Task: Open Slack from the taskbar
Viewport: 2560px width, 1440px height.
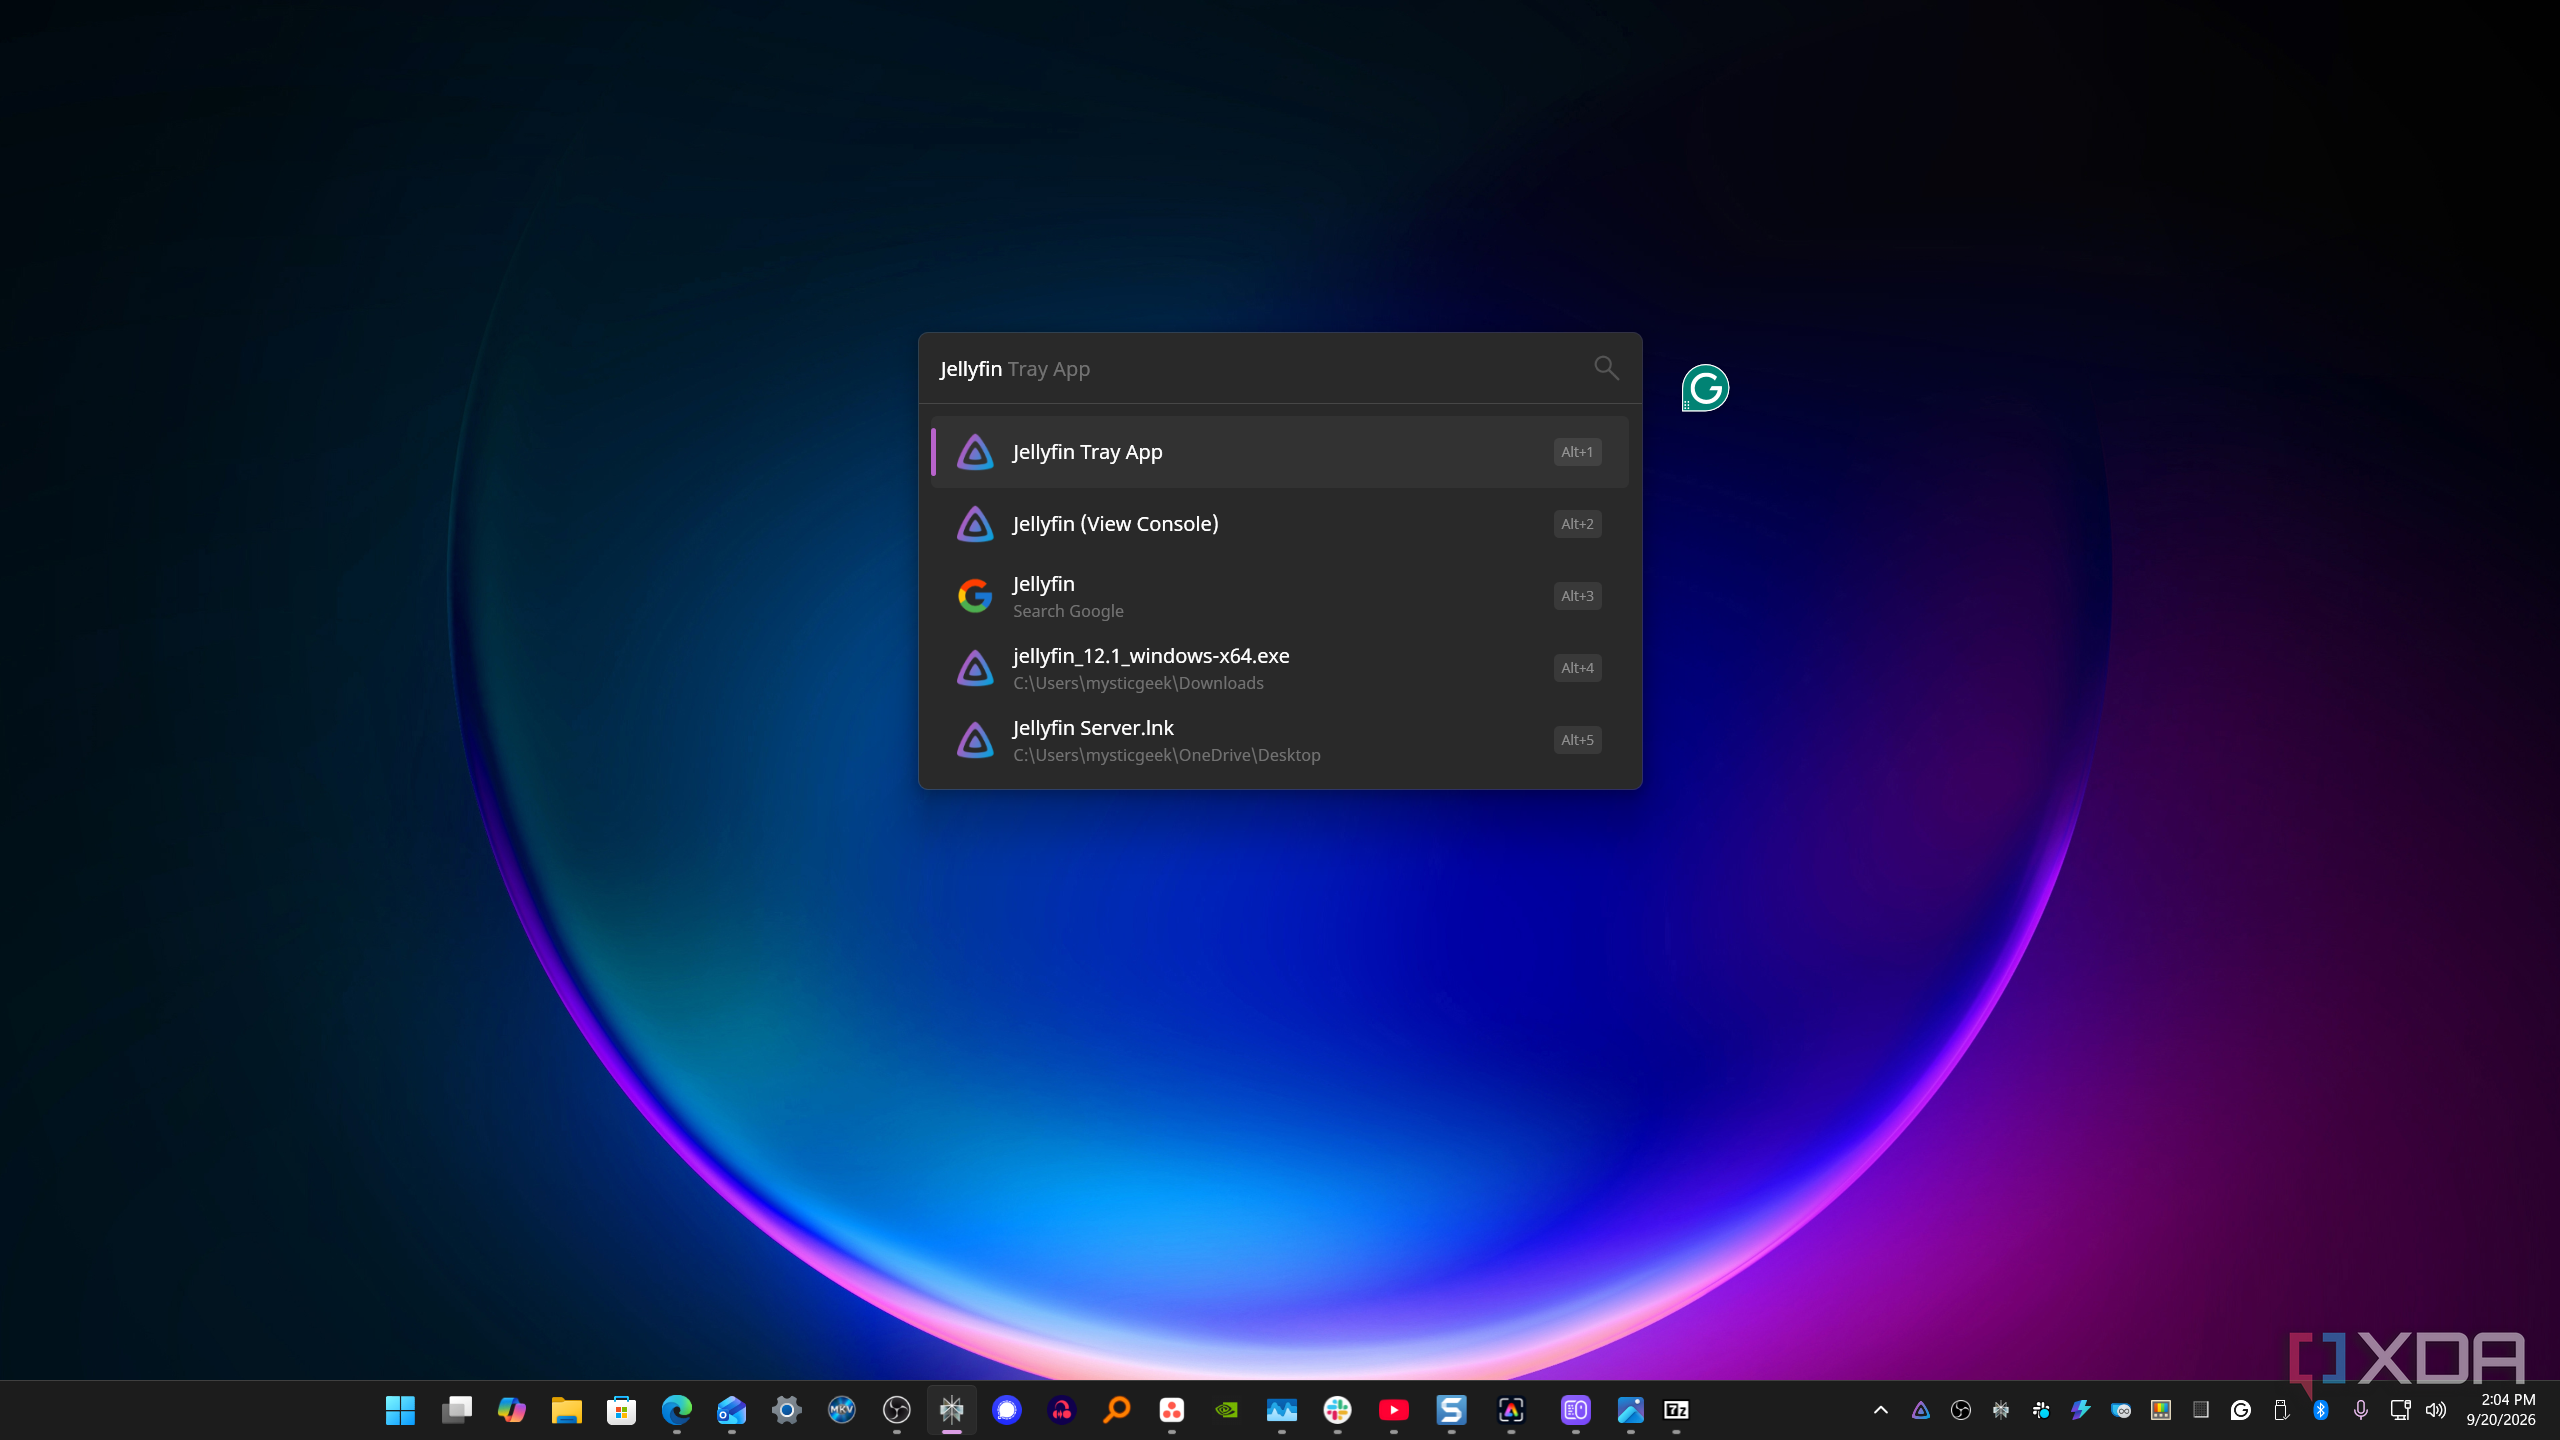Action: pyautogui.click(x=1337, y=1410)
